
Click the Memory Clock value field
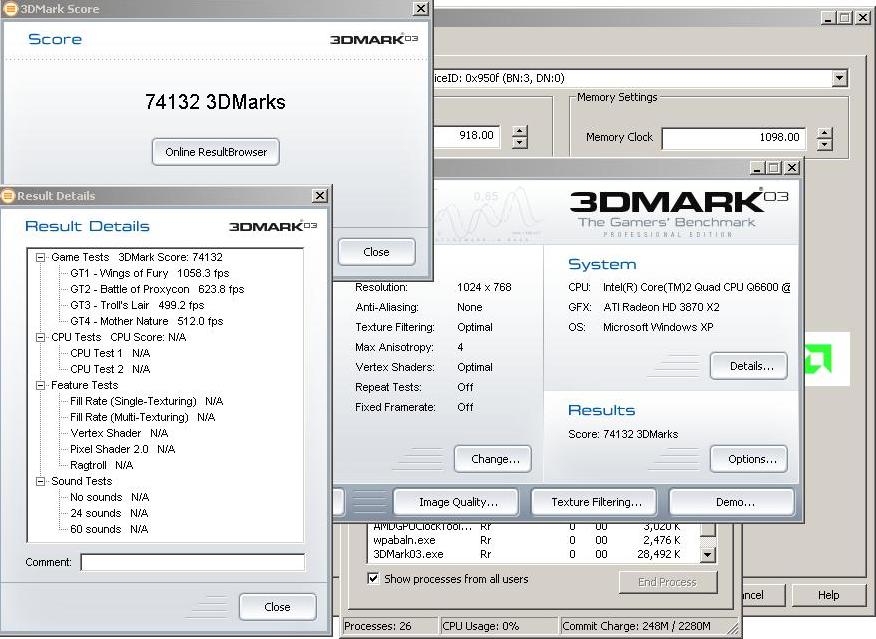tap(734, 137)
